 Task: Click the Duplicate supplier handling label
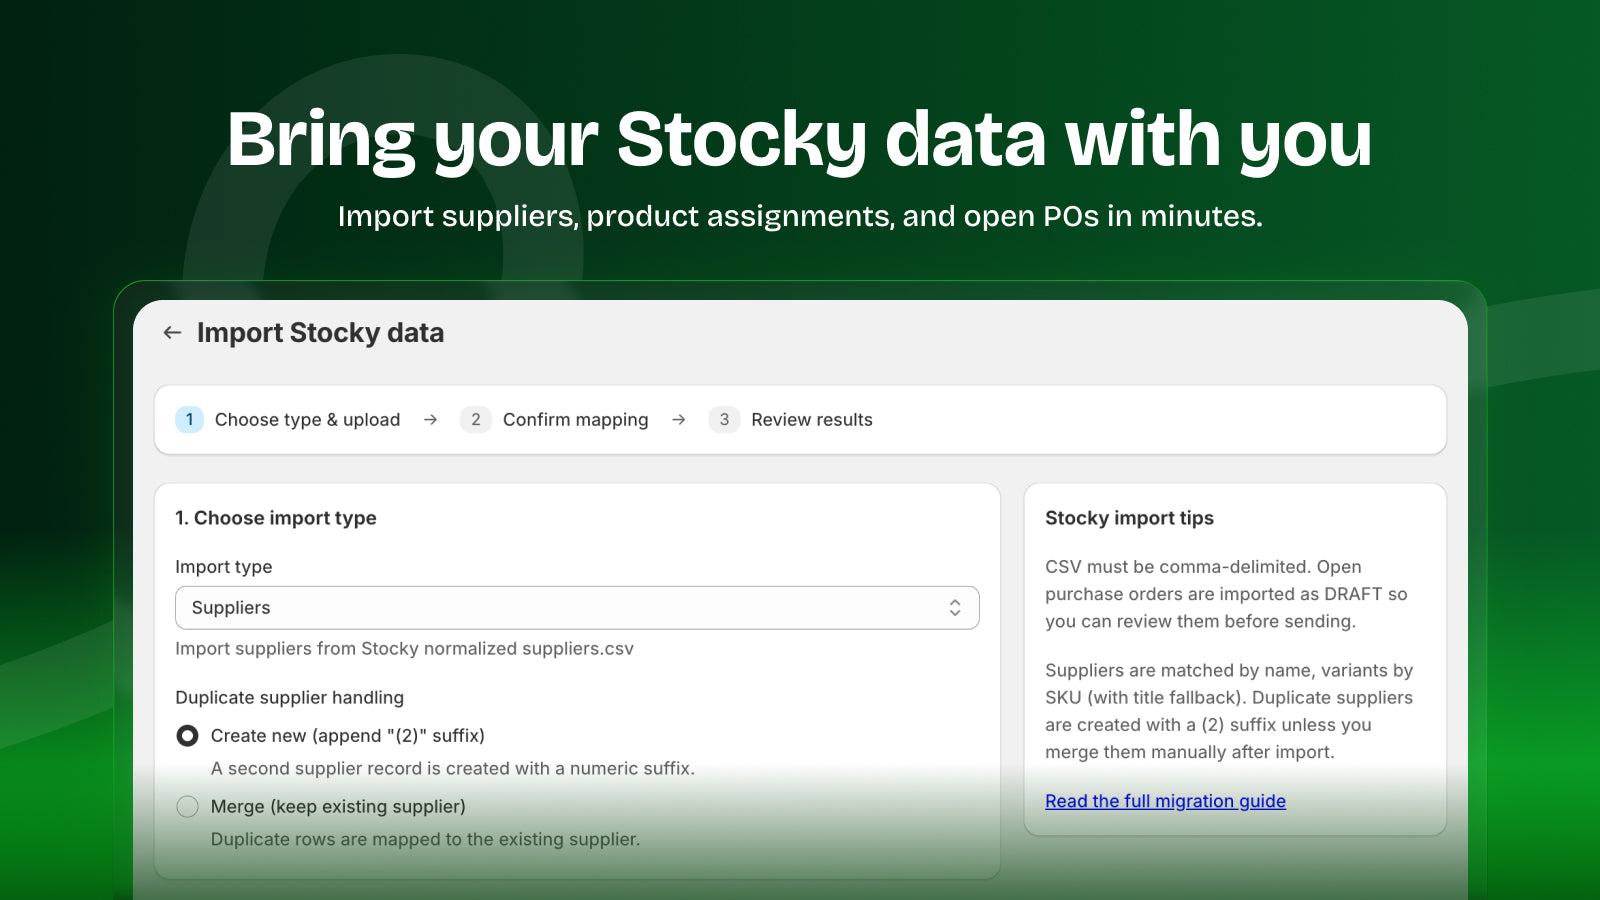[x=290, y=698]
